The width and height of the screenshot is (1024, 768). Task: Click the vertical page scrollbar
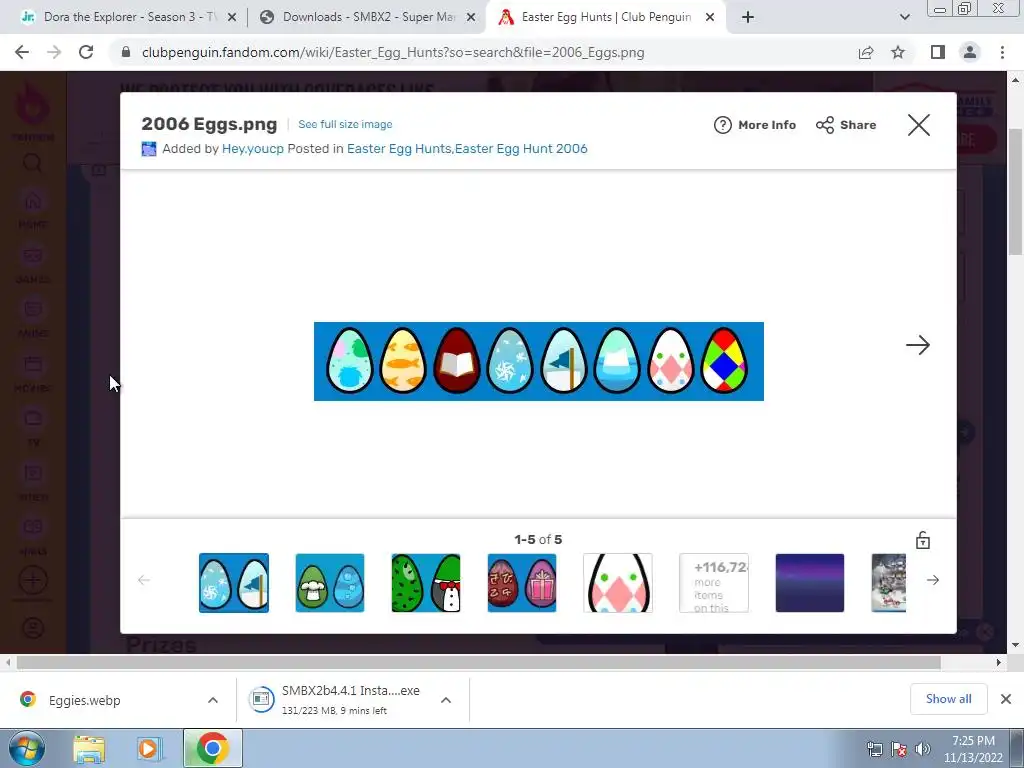[1016, 193]
